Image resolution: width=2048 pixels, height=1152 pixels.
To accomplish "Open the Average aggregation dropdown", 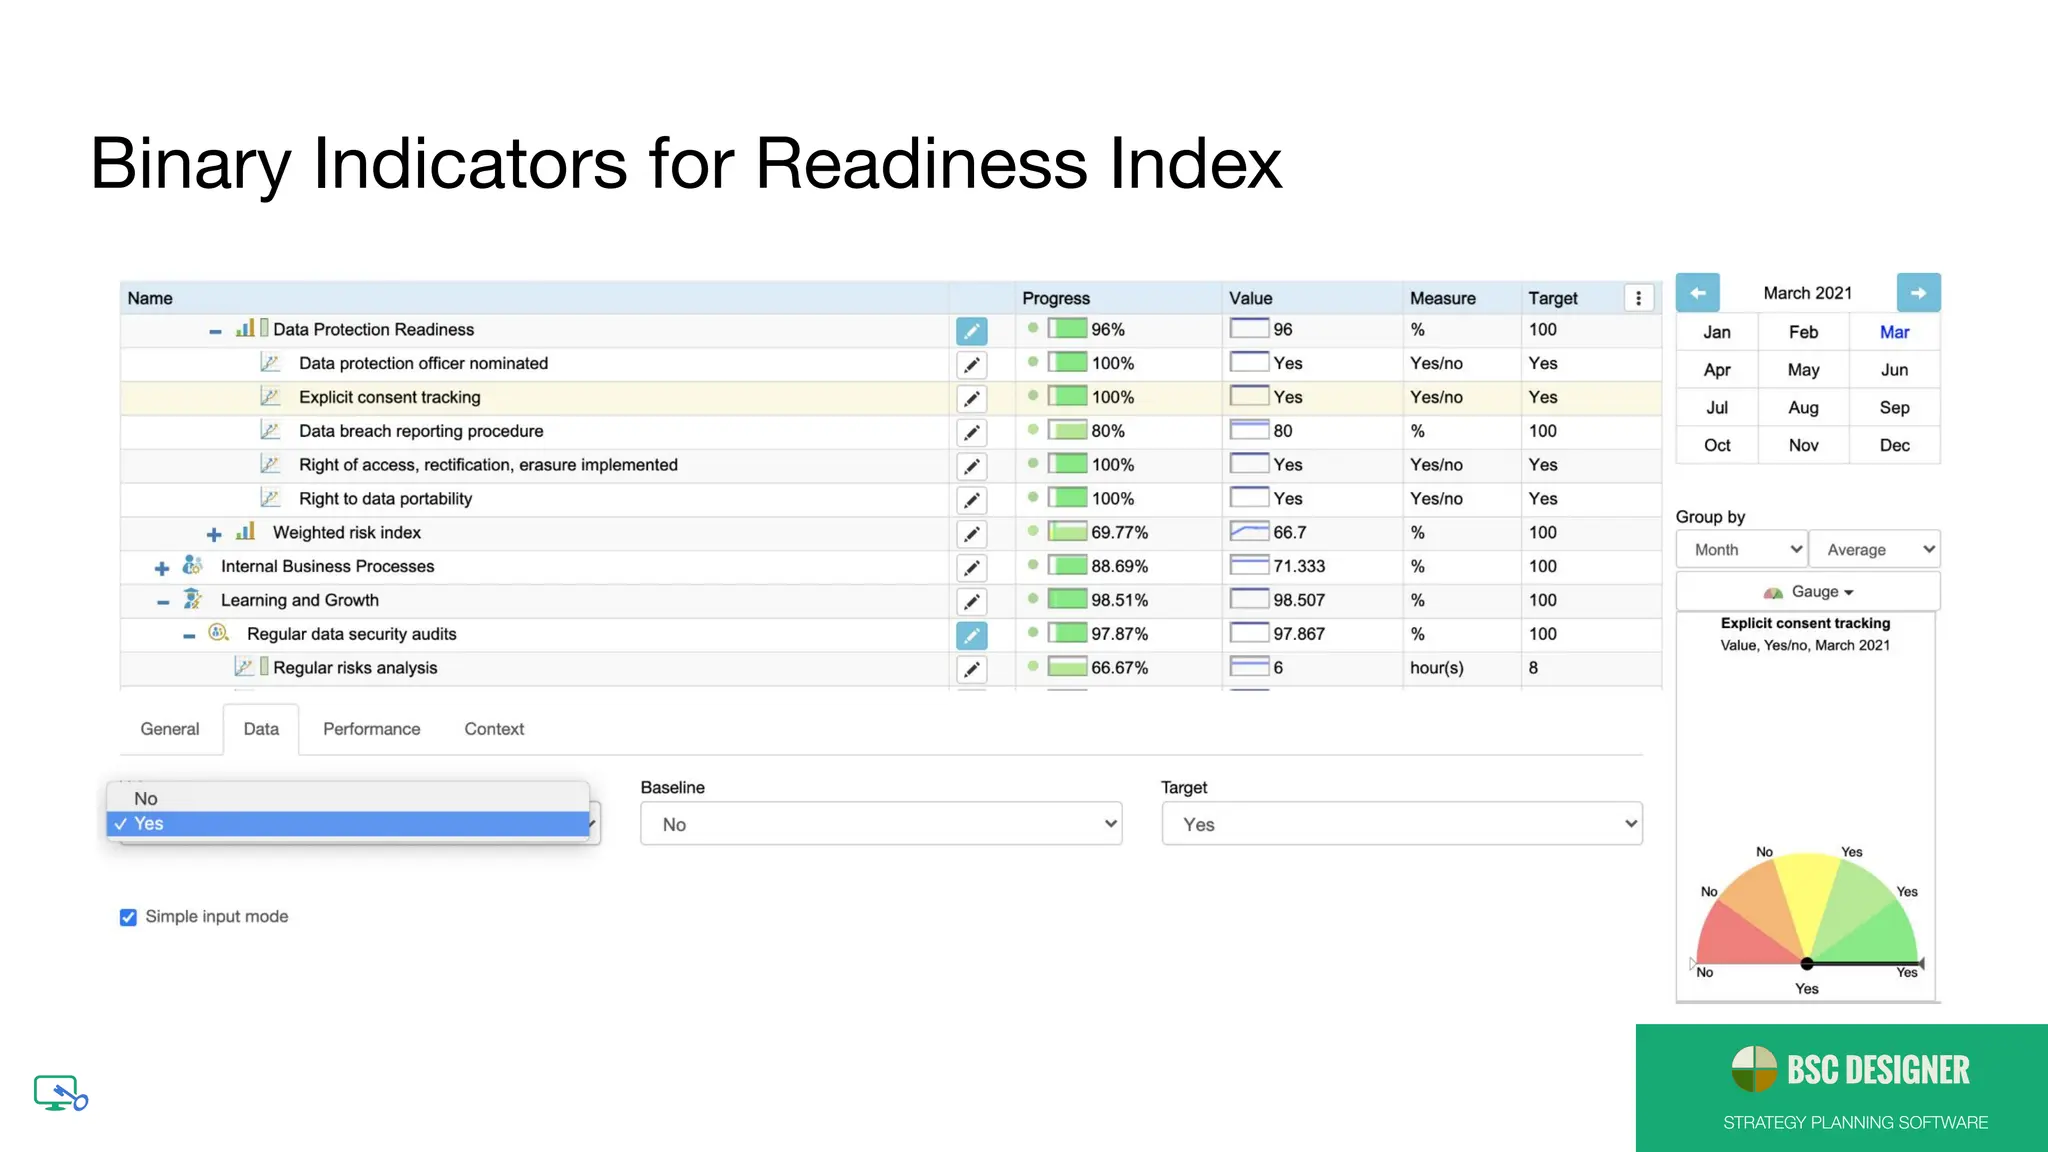I will click(x=1875, y=549).
